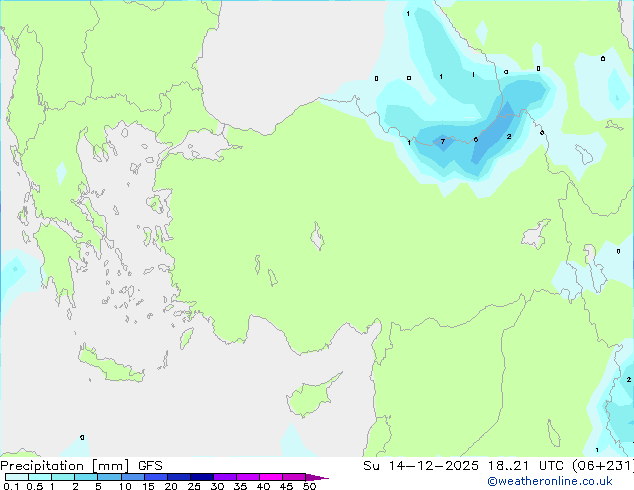Click the "Precipitation [mm] GFS" title text
Screen dimensions: 634x490
click(81, 466)
